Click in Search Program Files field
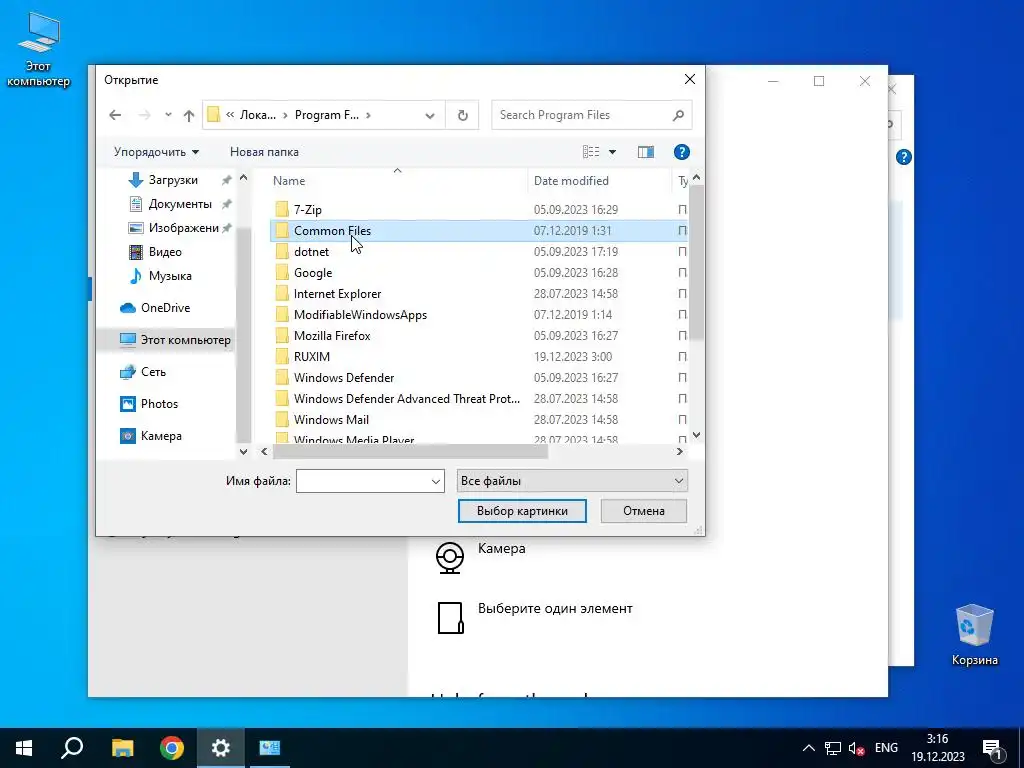 tap(581, 115)
